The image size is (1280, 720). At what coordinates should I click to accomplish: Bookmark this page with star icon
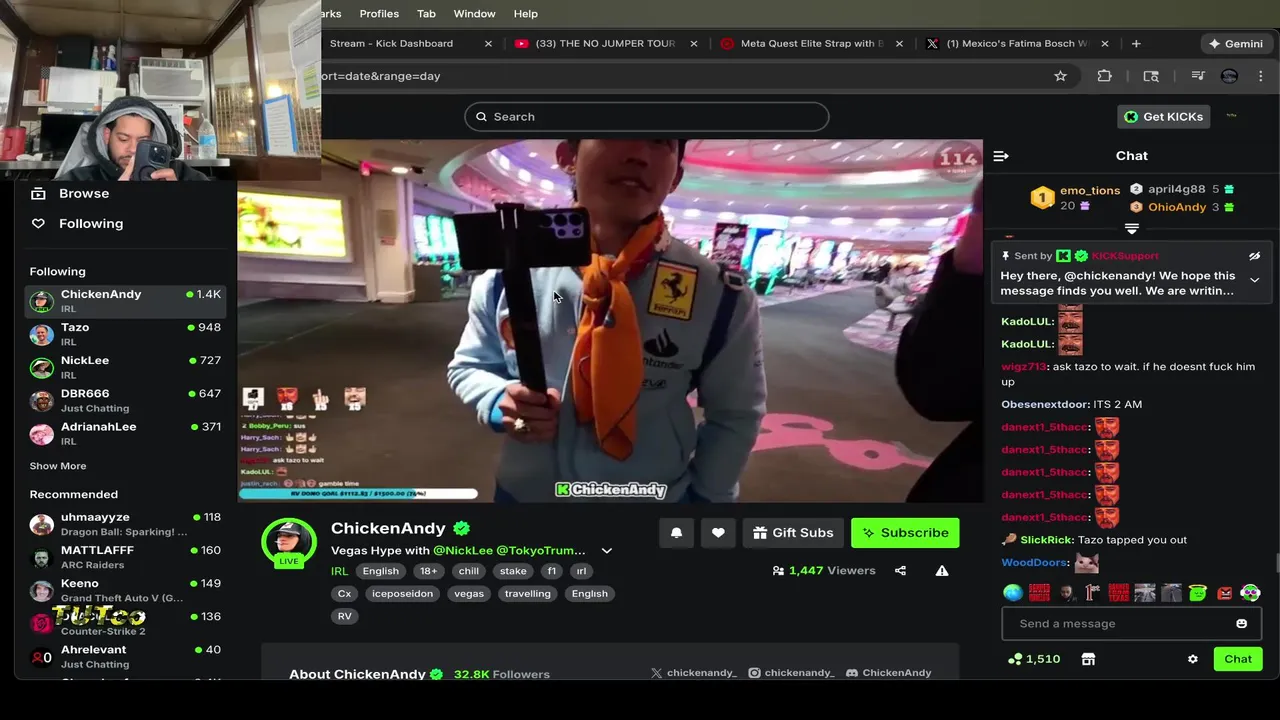pyautogui.click(x=1060, y=76)
